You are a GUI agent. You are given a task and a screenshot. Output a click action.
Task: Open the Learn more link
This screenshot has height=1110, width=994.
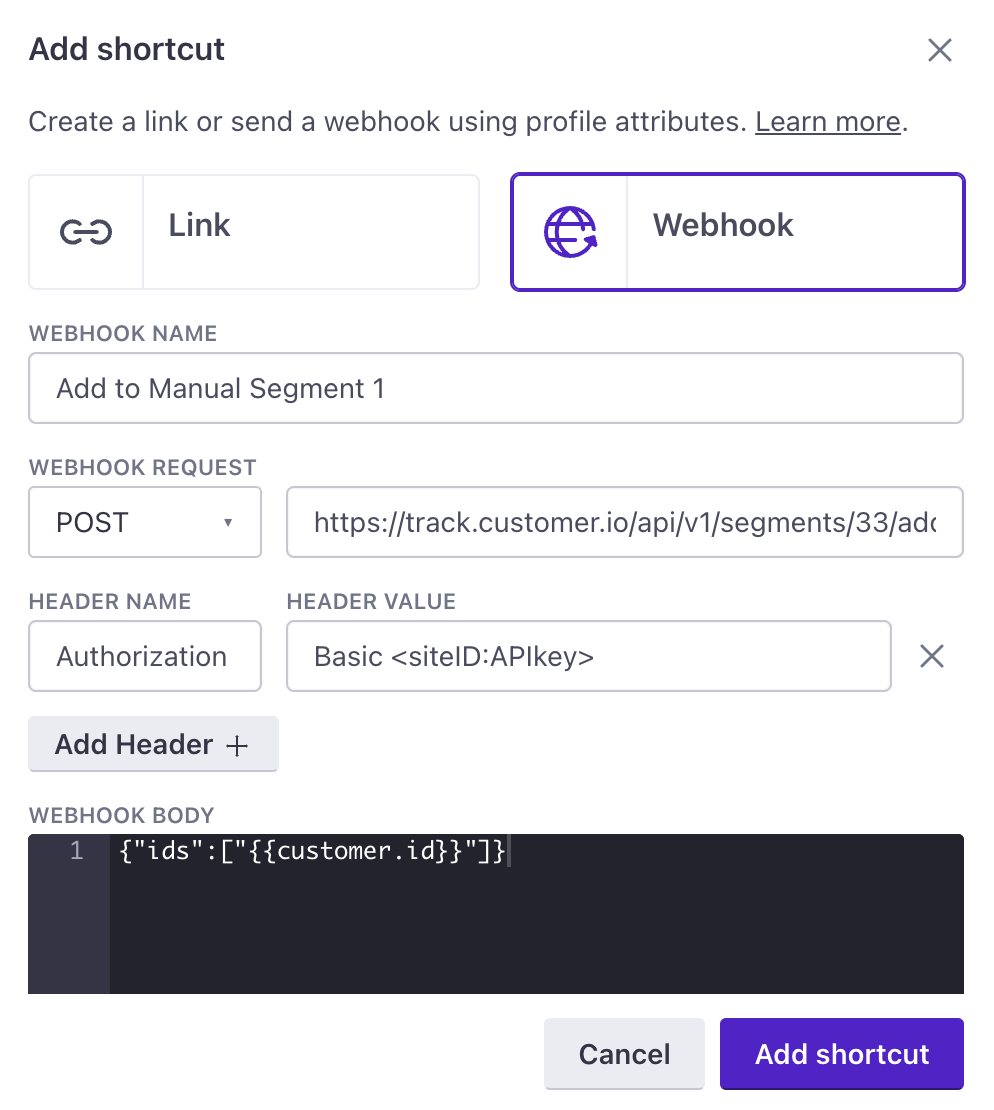click(828, 122)
